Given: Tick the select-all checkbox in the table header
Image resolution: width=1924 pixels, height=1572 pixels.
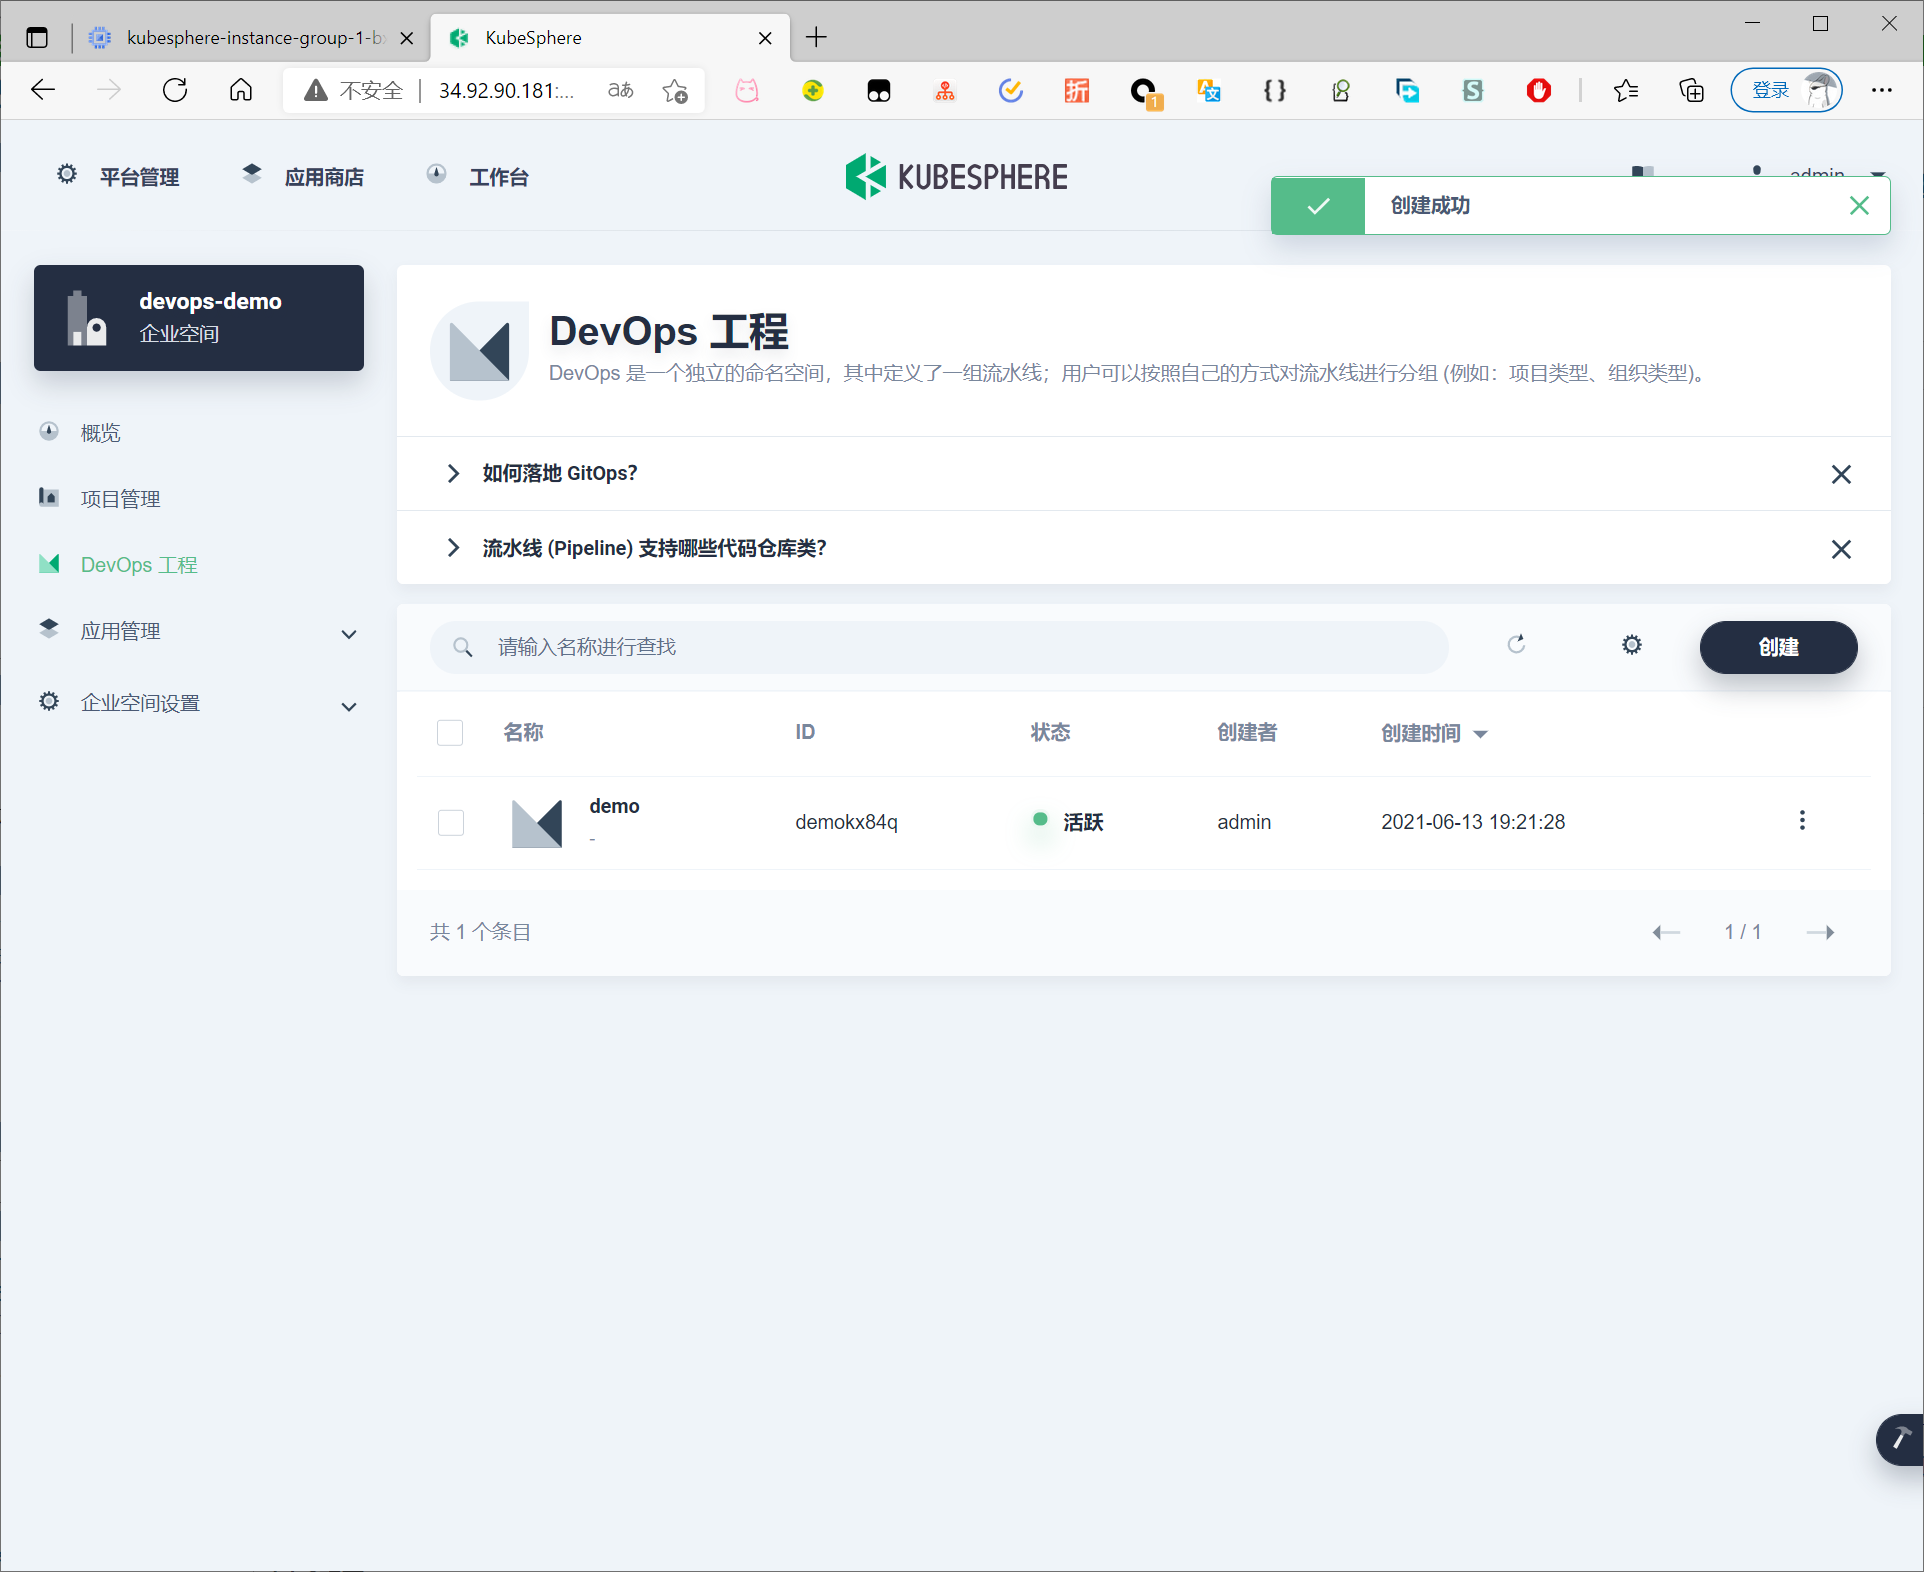Looking at the screenshot, I should [x=450, y=733].
